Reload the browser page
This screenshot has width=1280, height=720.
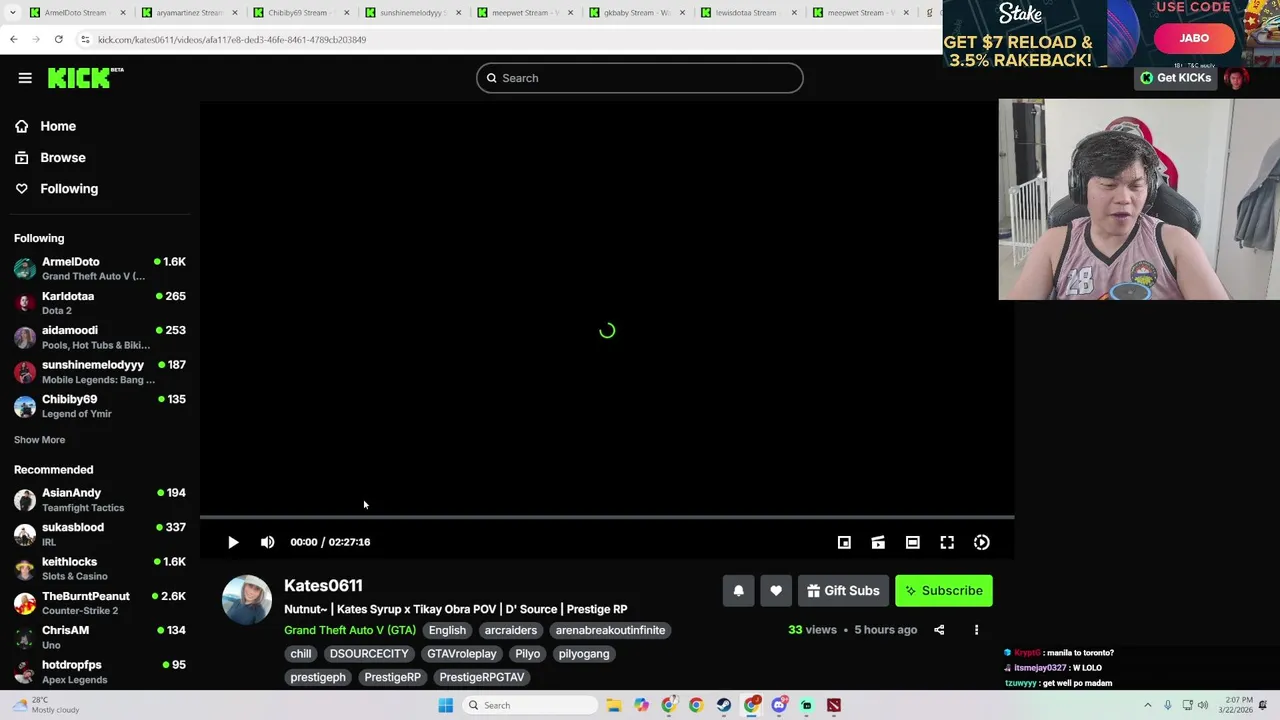59,39
